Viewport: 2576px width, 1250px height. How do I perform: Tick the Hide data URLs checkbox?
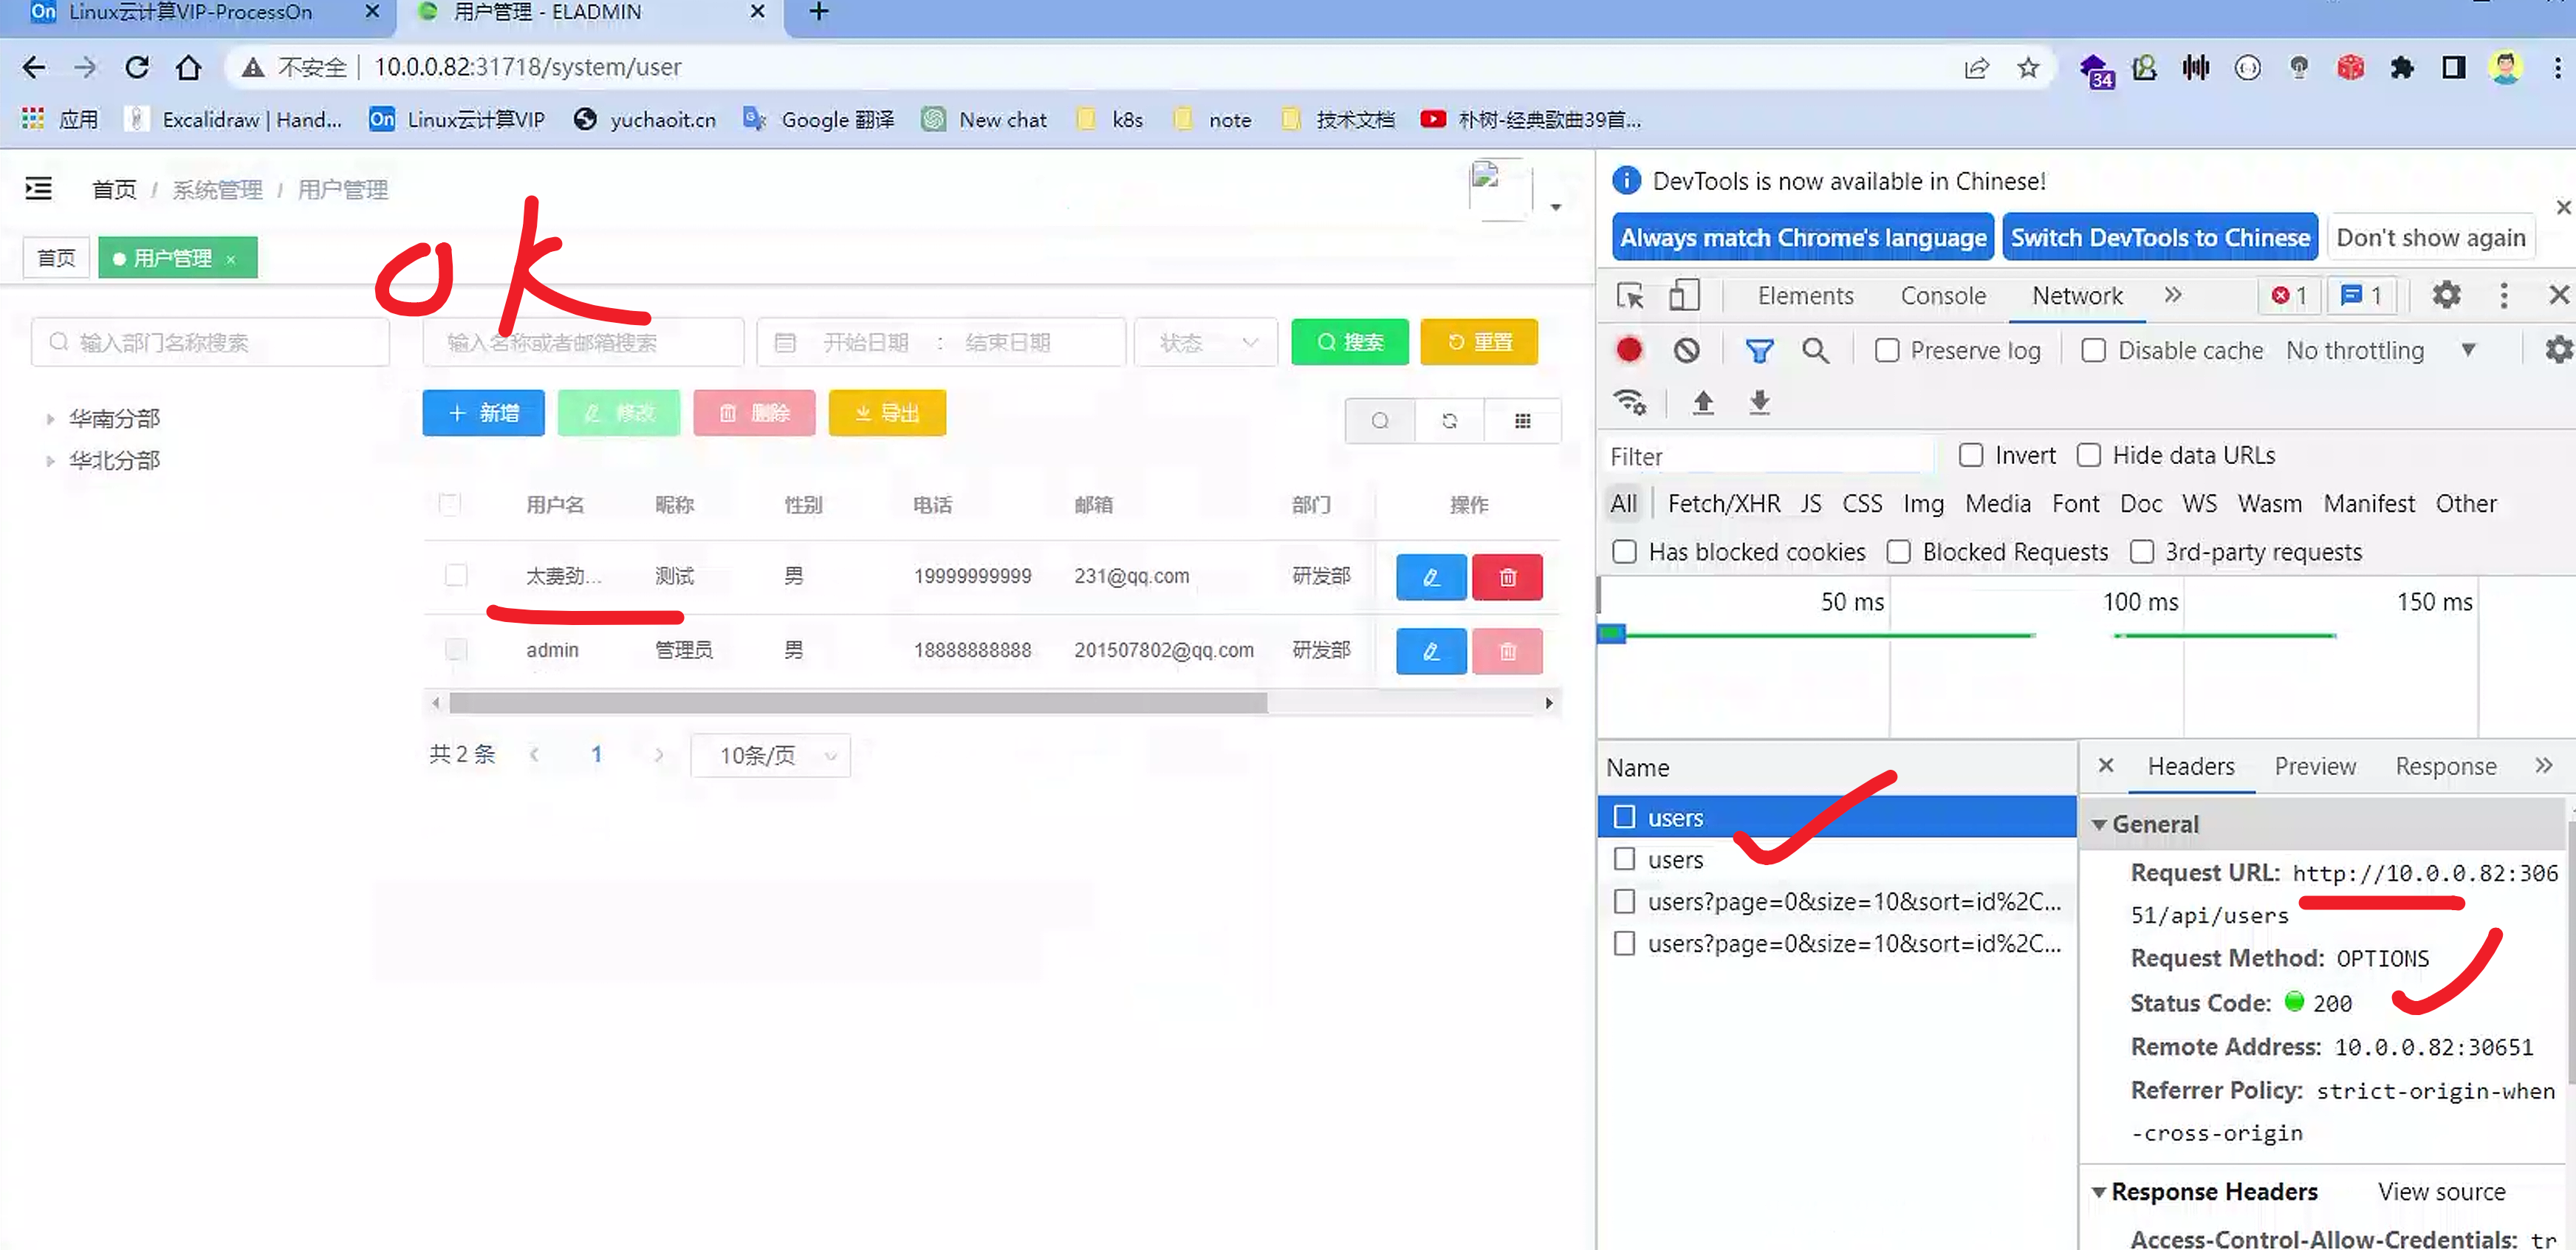[x=2088, y=456]
